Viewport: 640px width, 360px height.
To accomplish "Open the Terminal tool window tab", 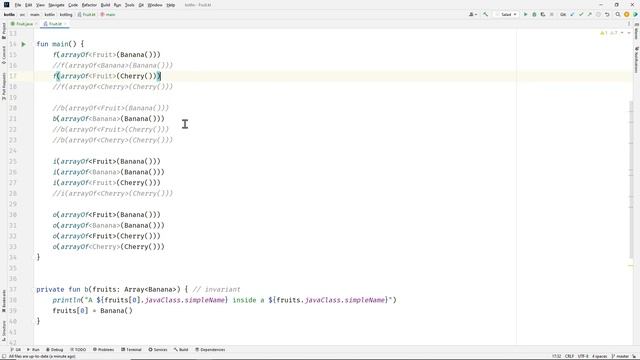I will [131, 350].
